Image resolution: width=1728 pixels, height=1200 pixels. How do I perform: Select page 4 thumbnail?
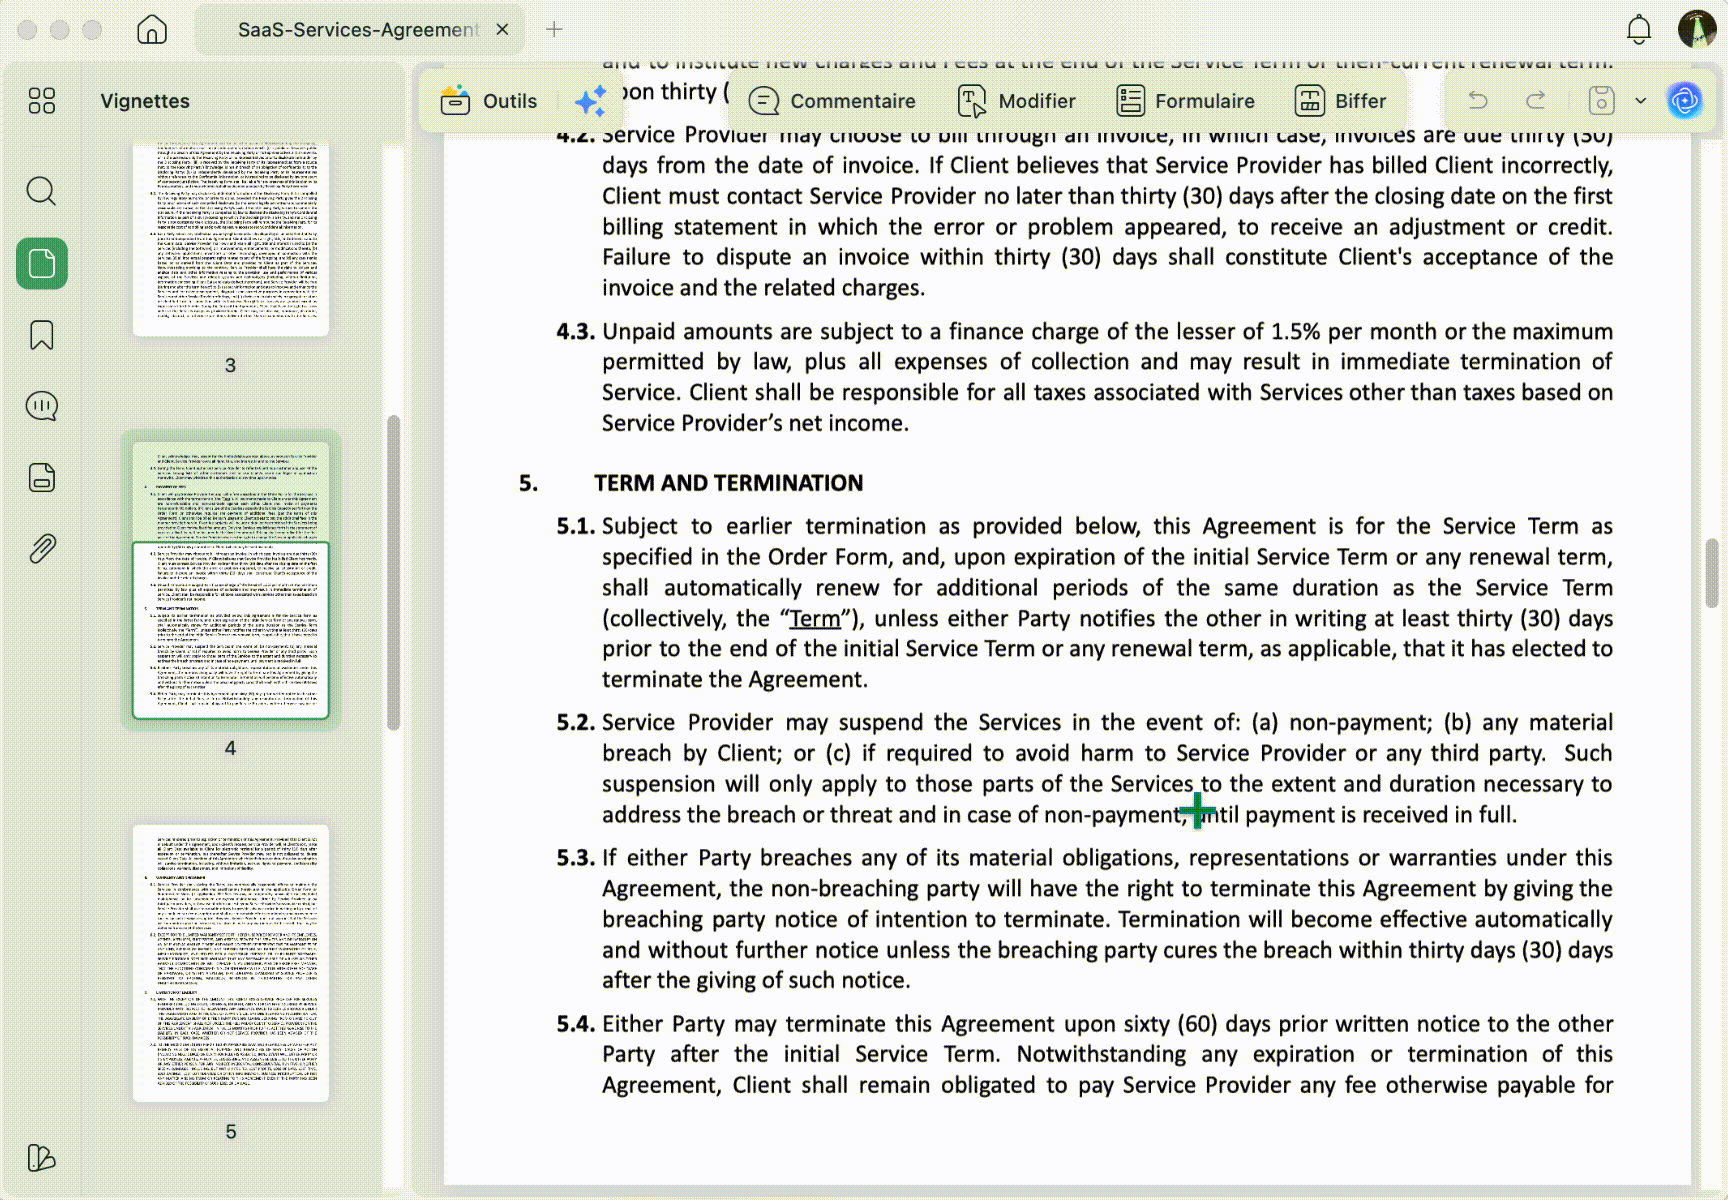231,580
